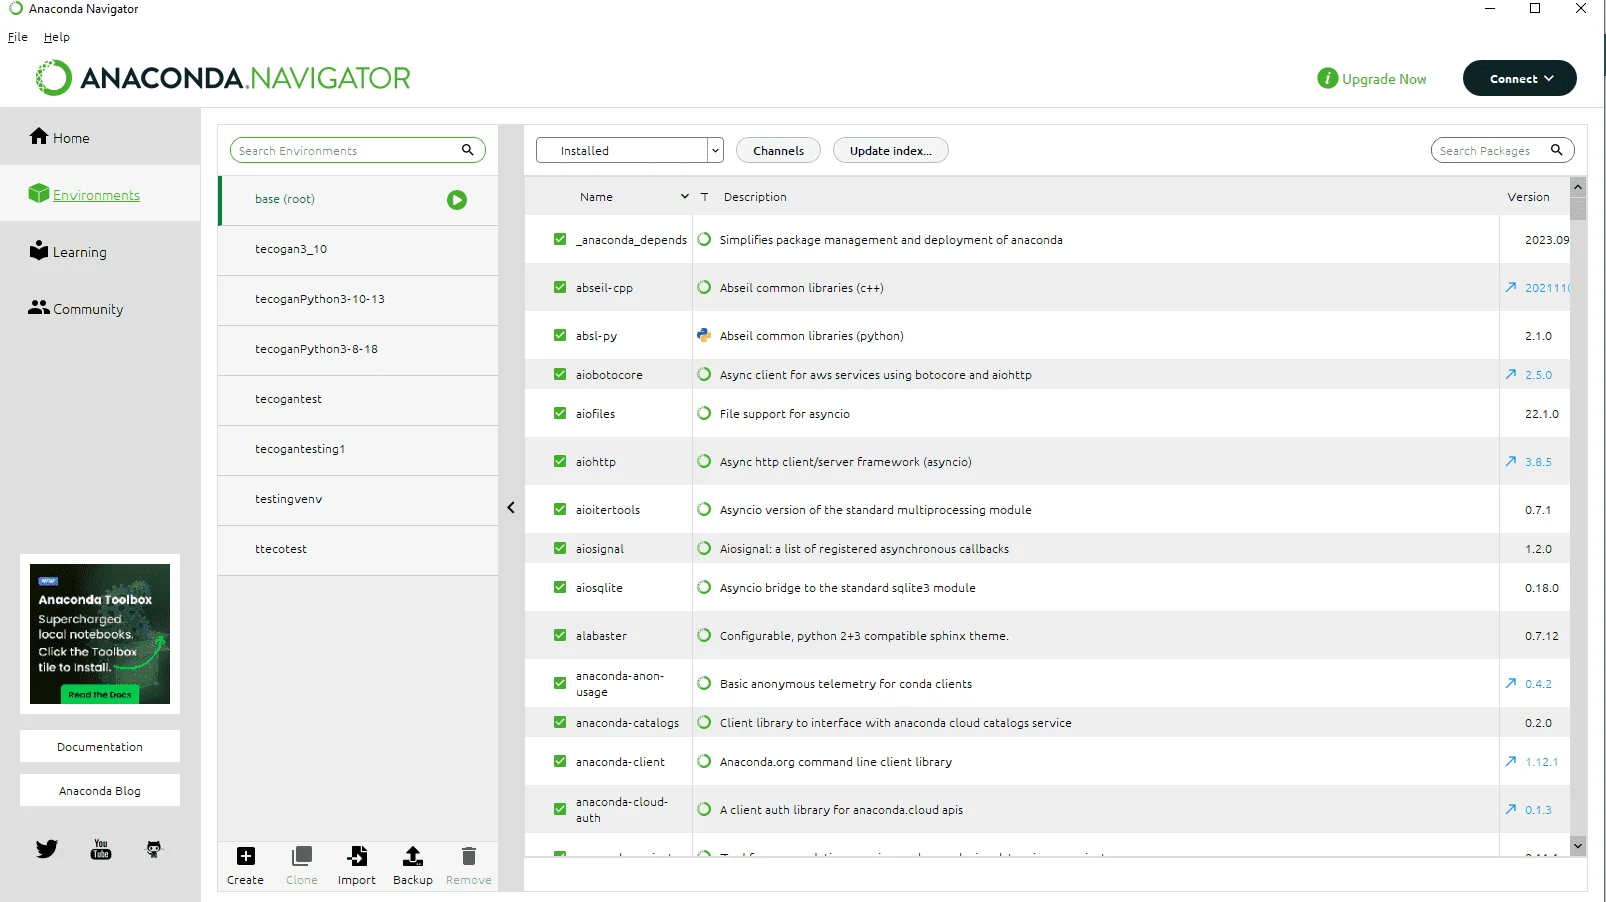Click the scroll down arrow of package list
Image resolution: width=1606 pixels, height=902 pixels.
(x=1578, y=845)
